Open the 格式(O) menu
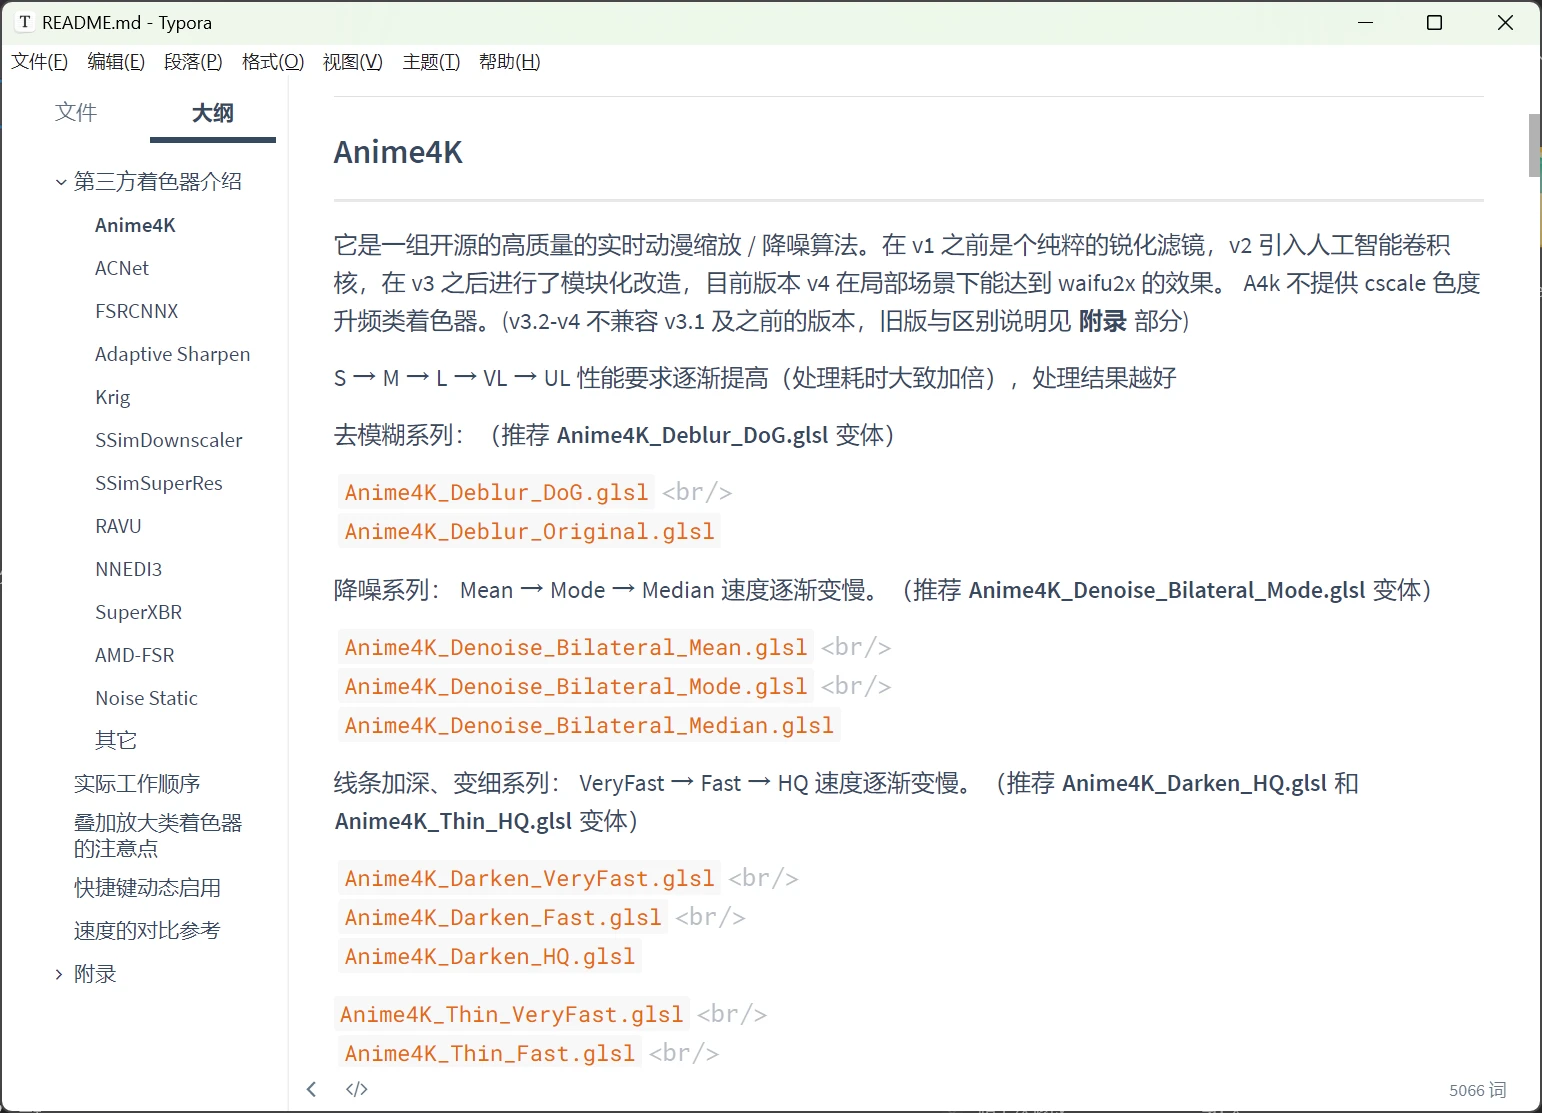Viewport: 1542px width, 1113px height. pos(273,62)
